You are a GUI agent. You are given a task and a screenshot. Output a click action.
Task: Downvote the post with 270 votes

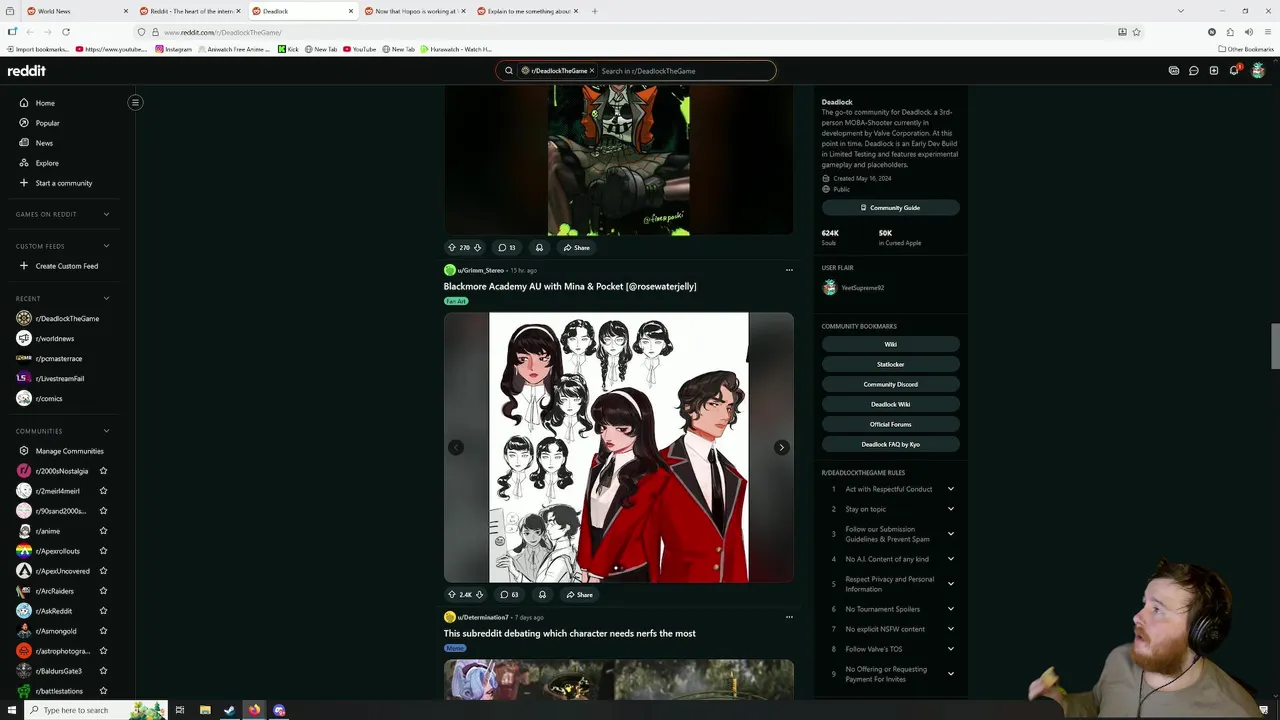477,248
